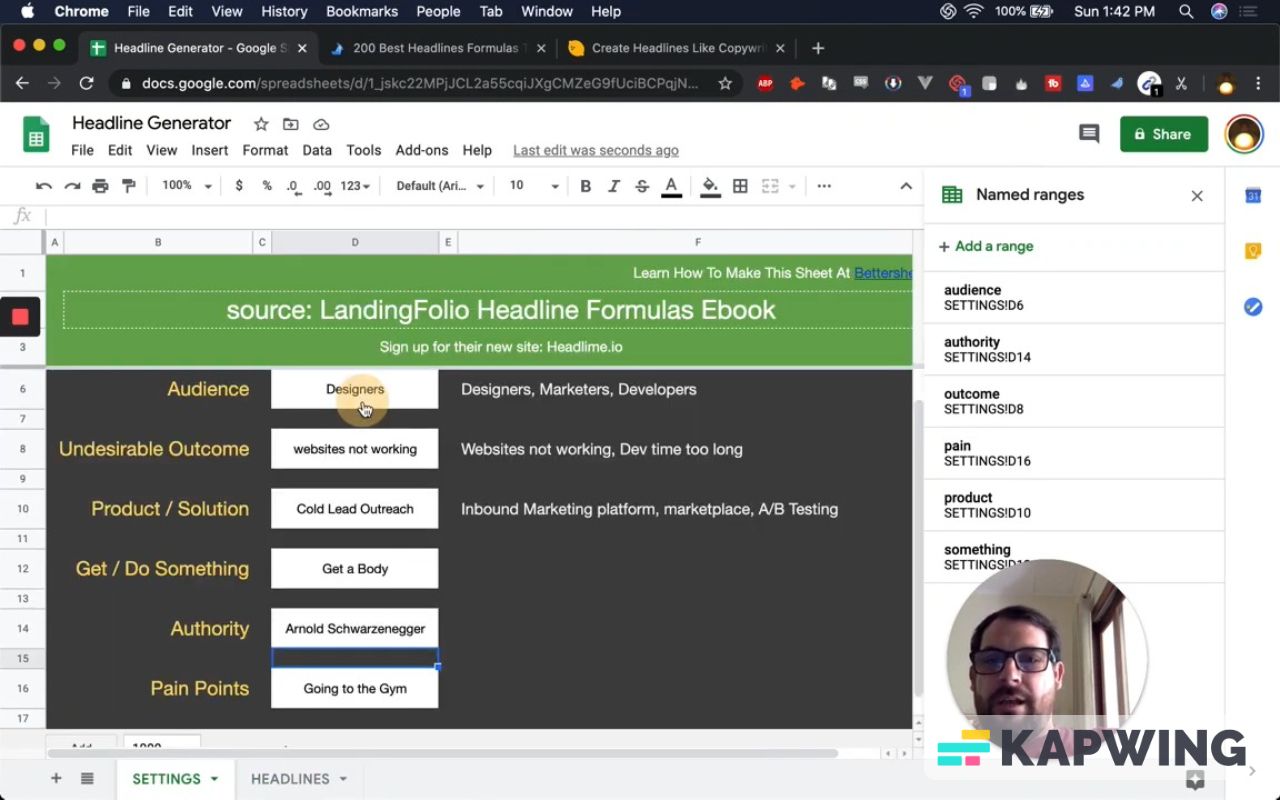Close the Named ranges panel
1280x800 pixels.
[1197, 196]
